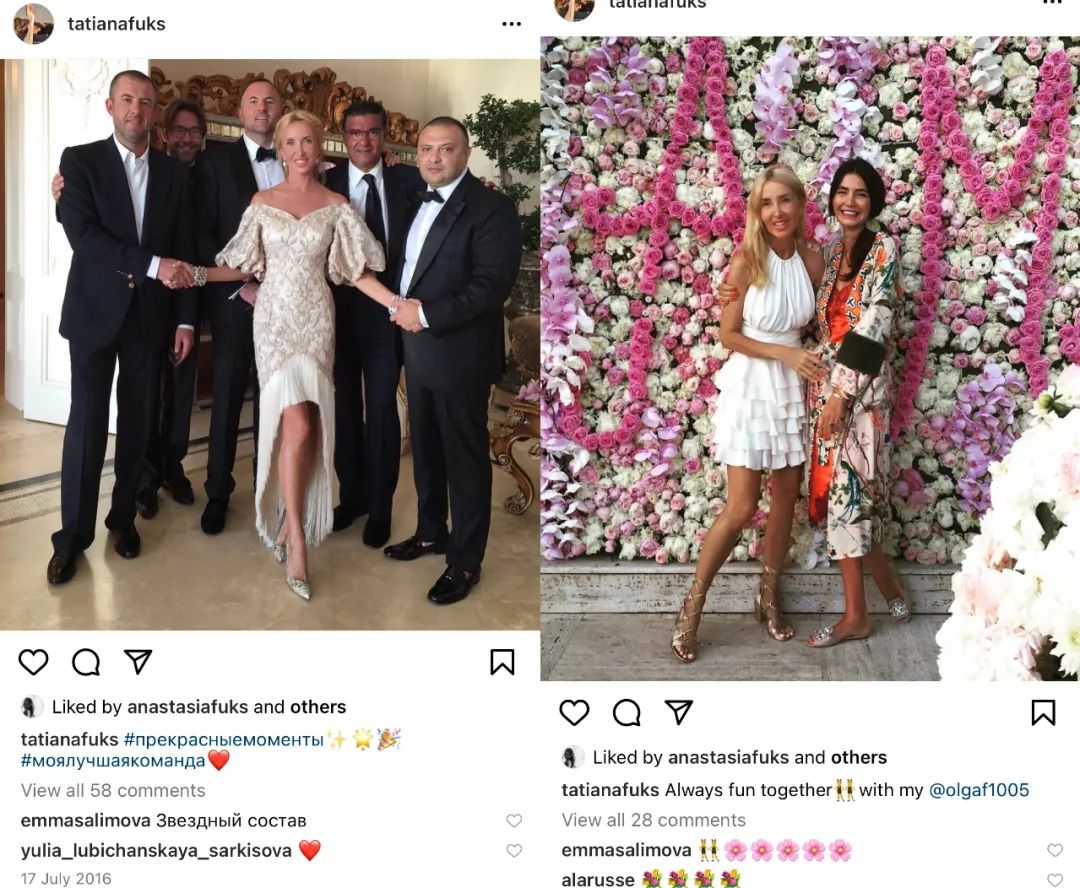Expand View all 58 comments
The height and width of the screenshot is (888, 1080).
pos(113,790)
